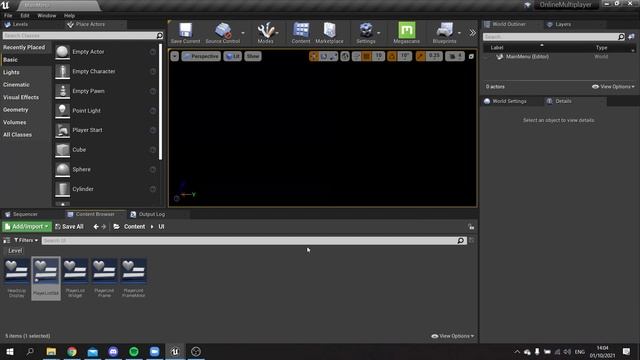Select the Cube actor icon

click(62, 150)
